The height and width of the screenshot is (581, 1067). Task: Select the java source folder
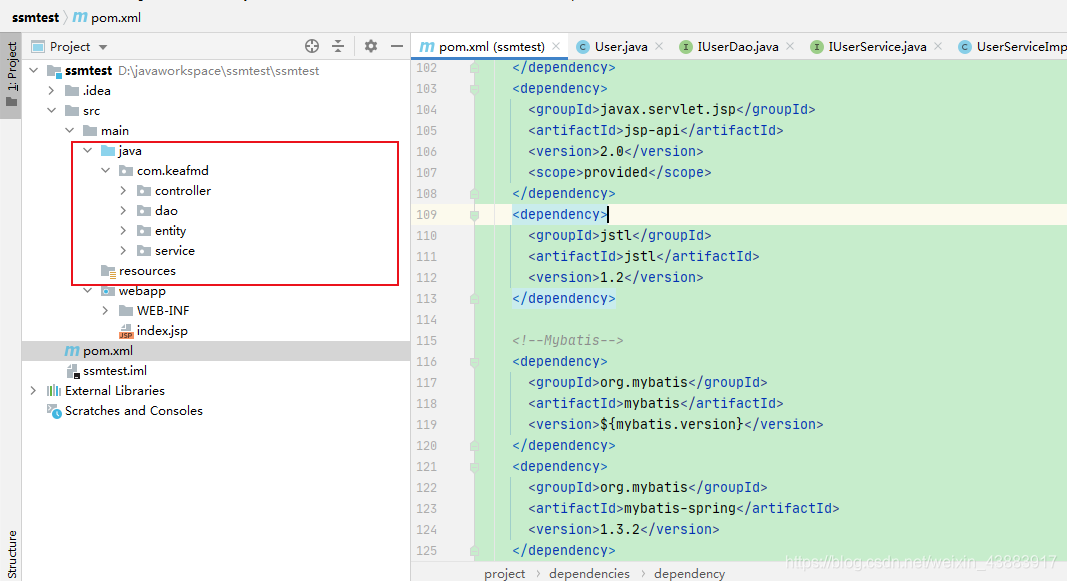129,150
